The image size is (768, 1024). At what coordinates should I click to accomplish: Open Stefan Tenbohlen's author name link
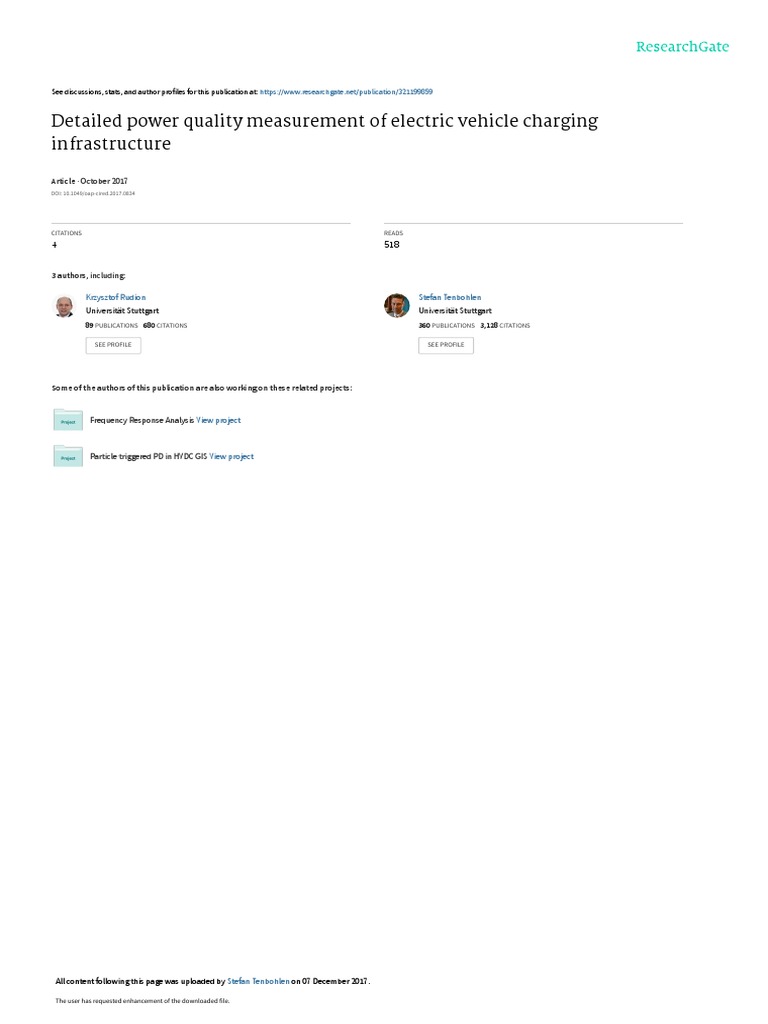click(x=450, y=297)
